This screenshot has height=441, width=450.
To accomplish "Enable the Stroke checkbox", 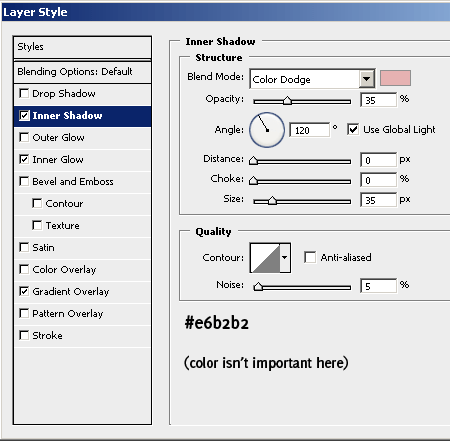I will coord(24,335).
